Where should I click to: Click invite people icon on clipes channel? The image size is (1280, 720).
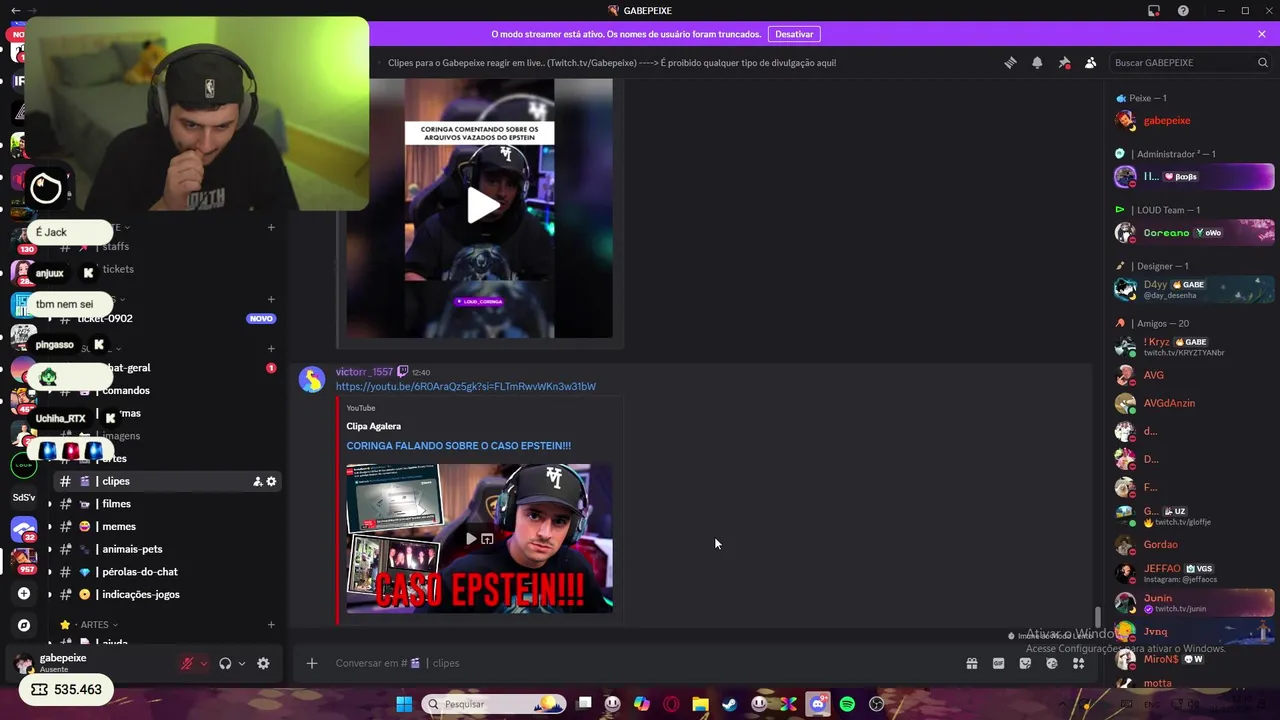point(257,481)
